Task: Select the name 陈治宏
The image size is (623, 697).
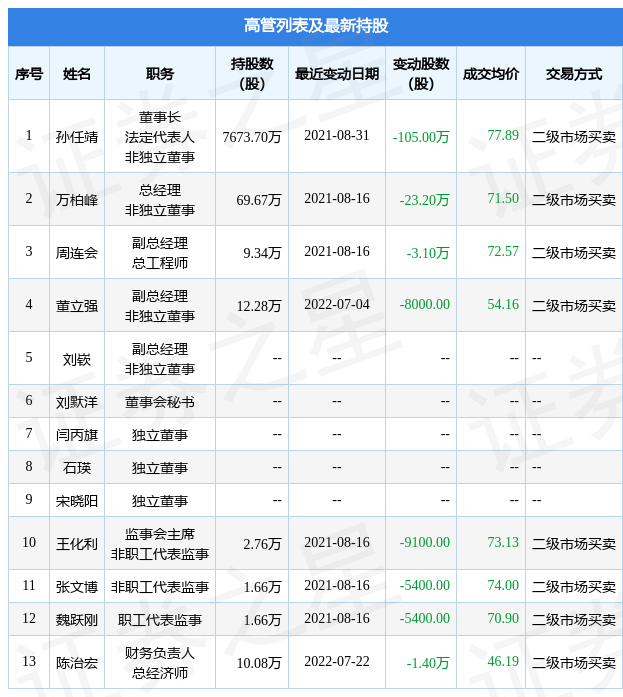Action: [x=77, y=663]
